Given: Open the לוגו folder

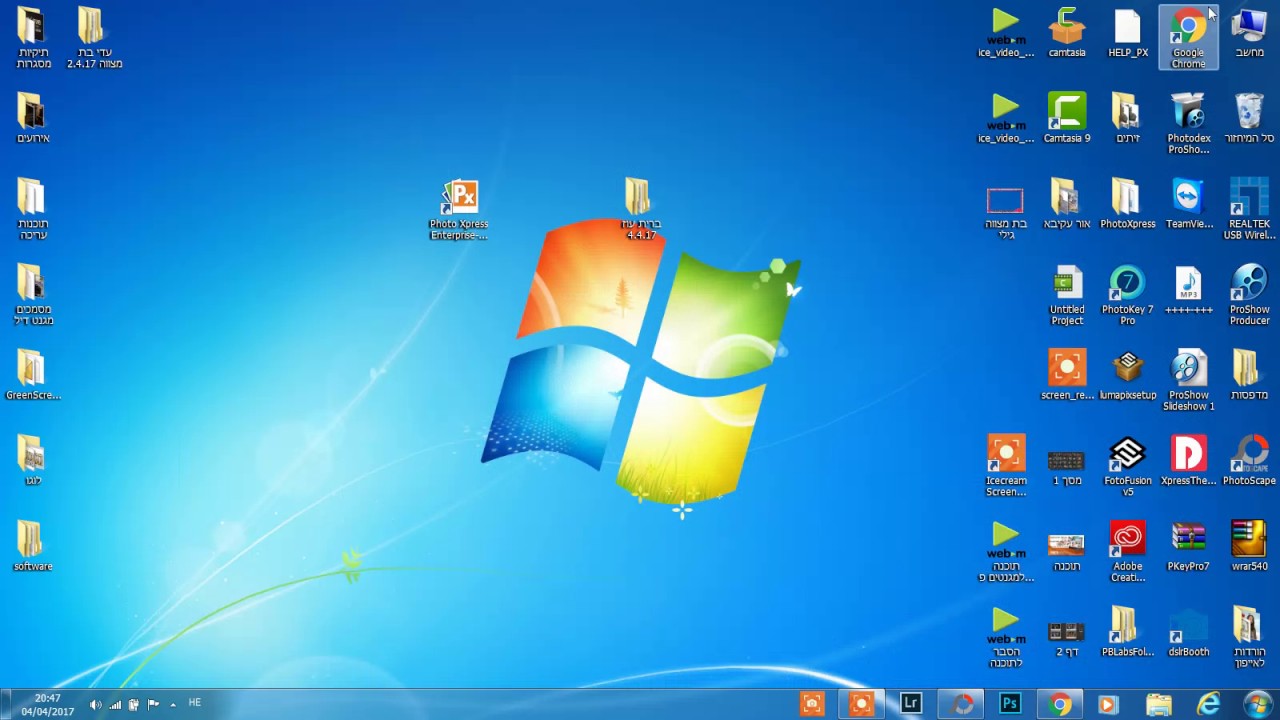Looking at the screenshot, I should pyautogui.click(x=33, y=461).
